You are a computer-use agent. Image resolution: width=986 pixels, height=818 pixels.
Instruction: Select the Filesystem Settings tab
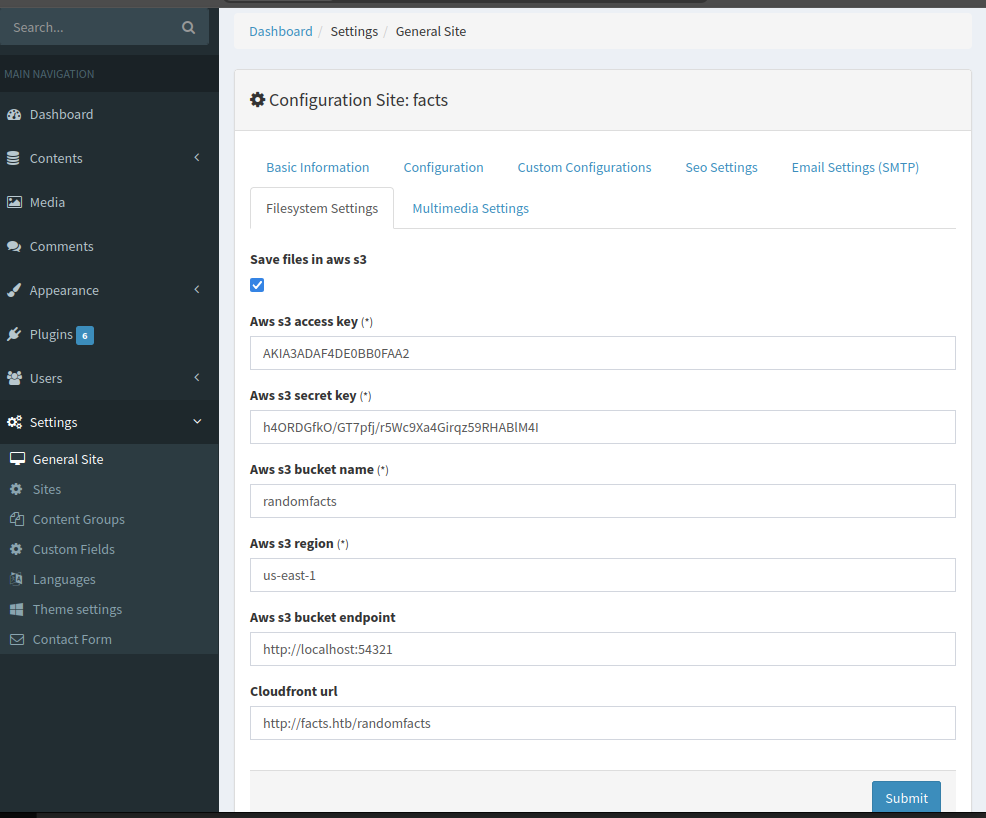pos(322,208)
